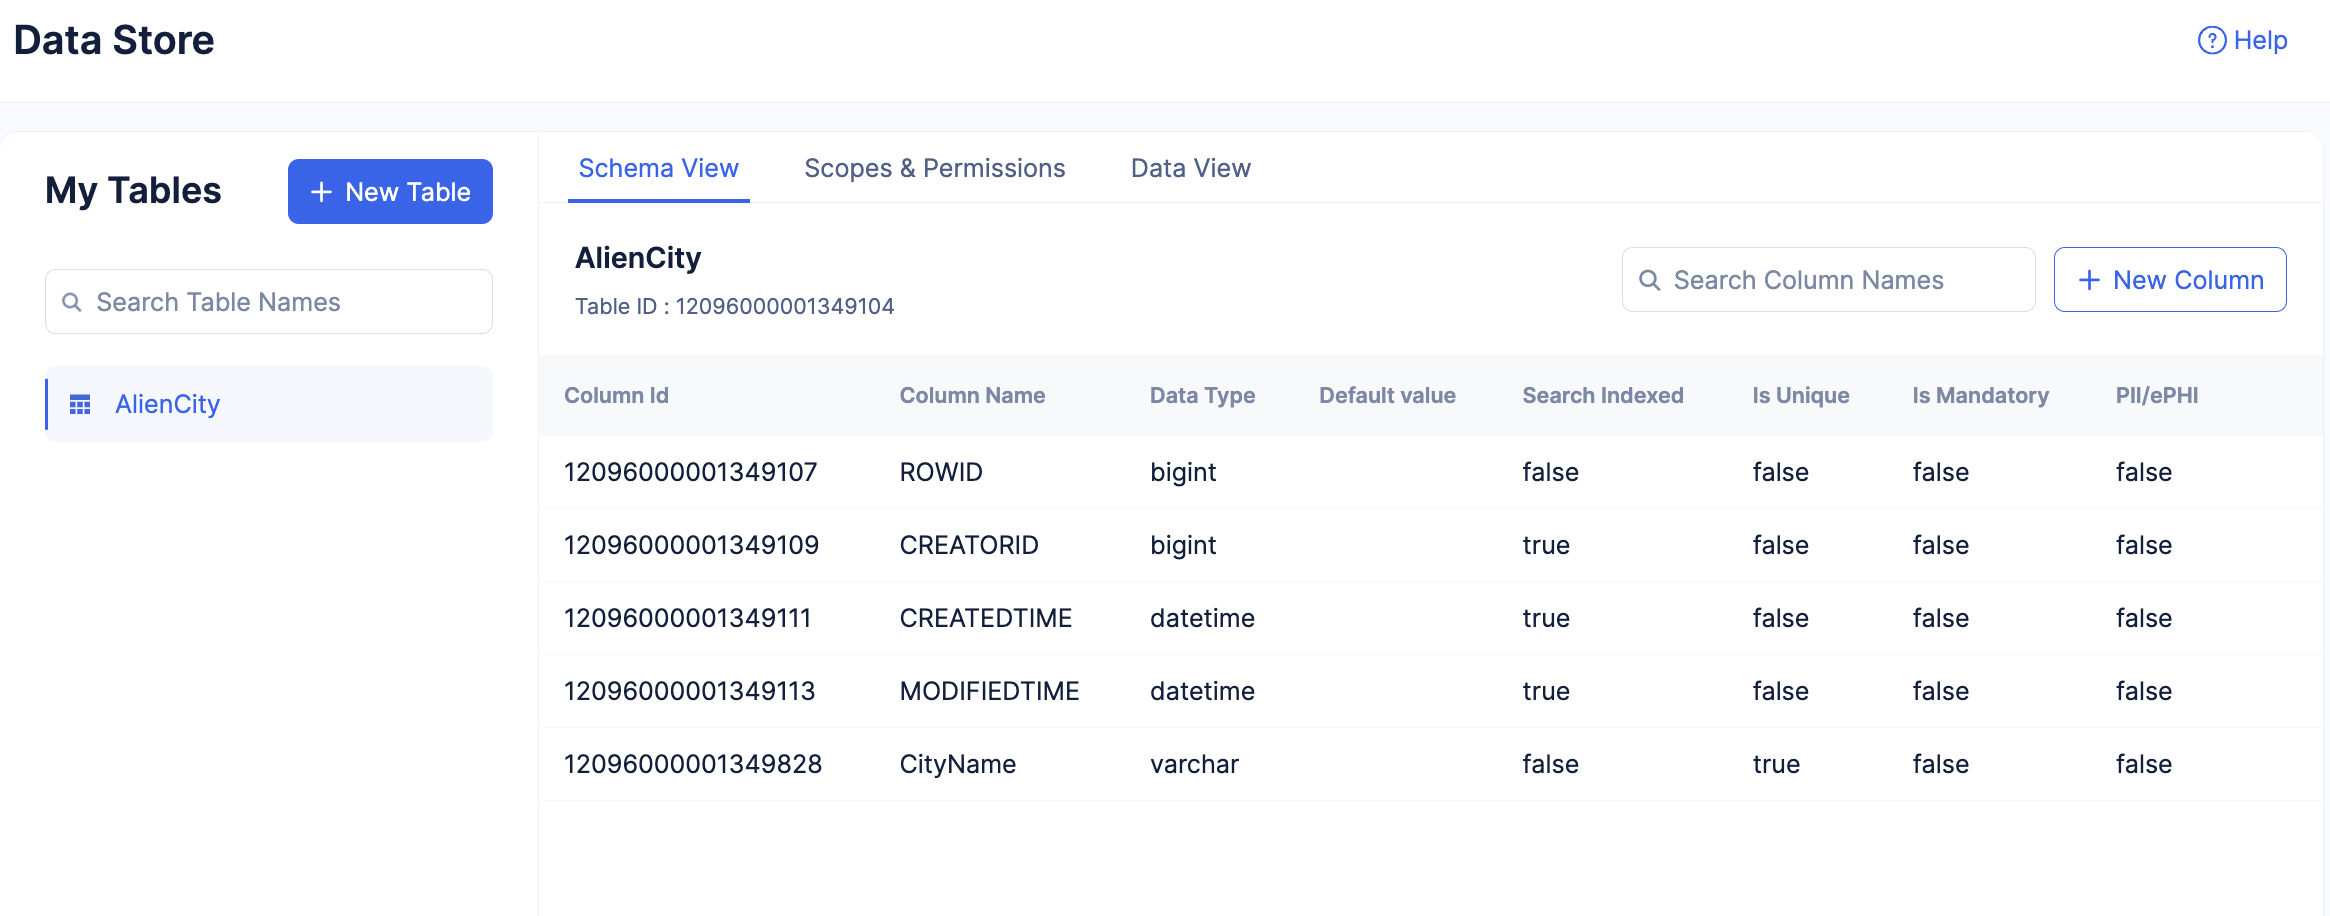Select the CREATEDTIME column name cell
Viewport: 2330px width, 916px height.
click(986, 618)
